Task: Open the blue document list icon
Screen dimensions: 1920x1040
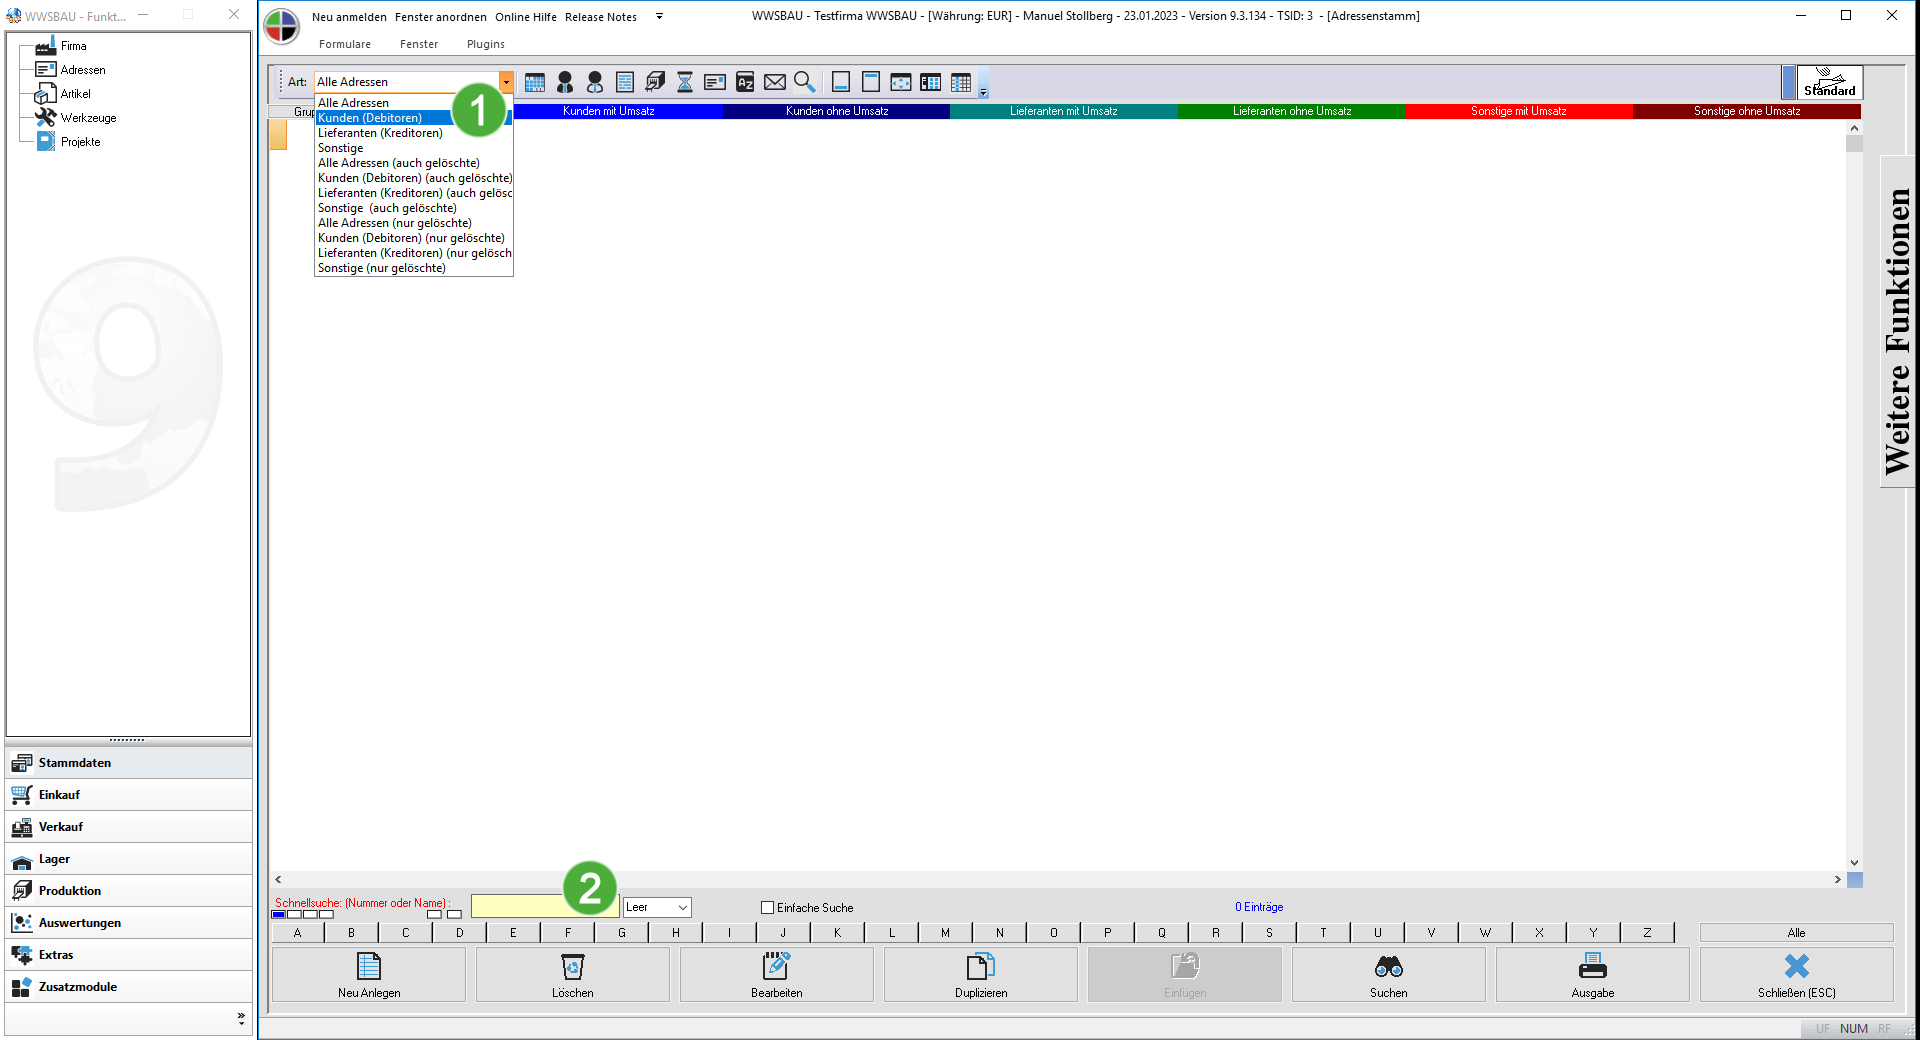Action: pyautogui.click(x=625, y=82)
